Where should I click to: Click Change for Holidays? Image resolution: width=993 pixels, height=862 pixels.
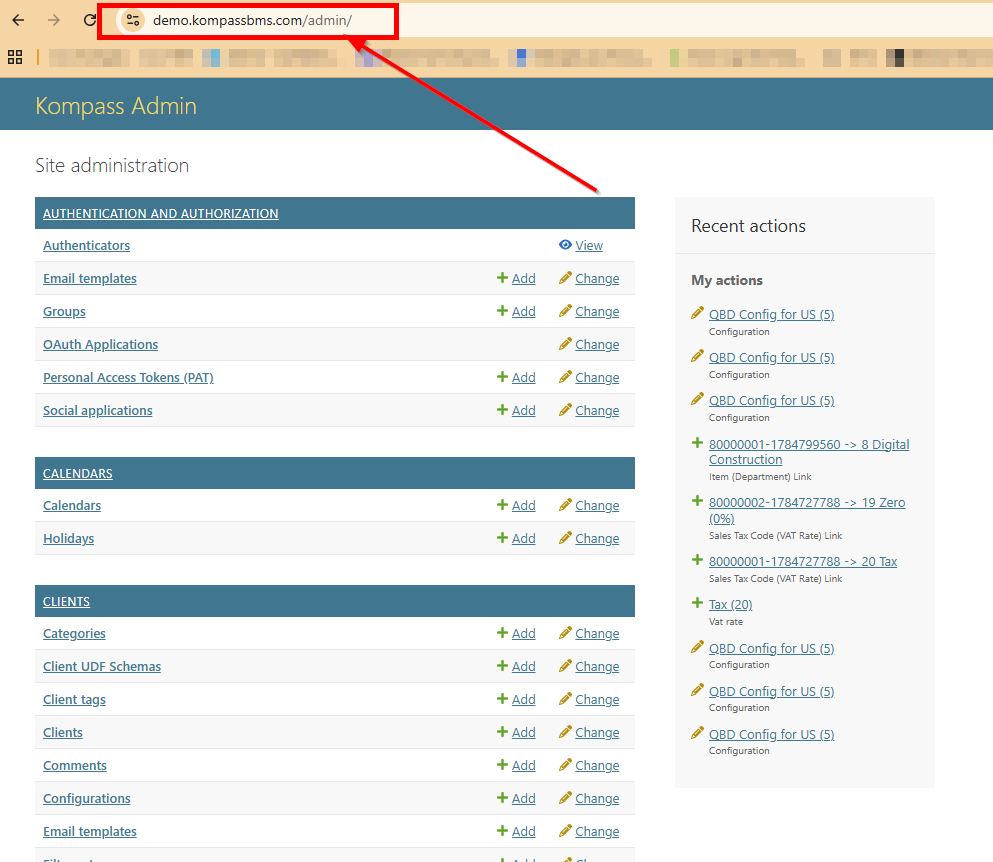point(589,538)
